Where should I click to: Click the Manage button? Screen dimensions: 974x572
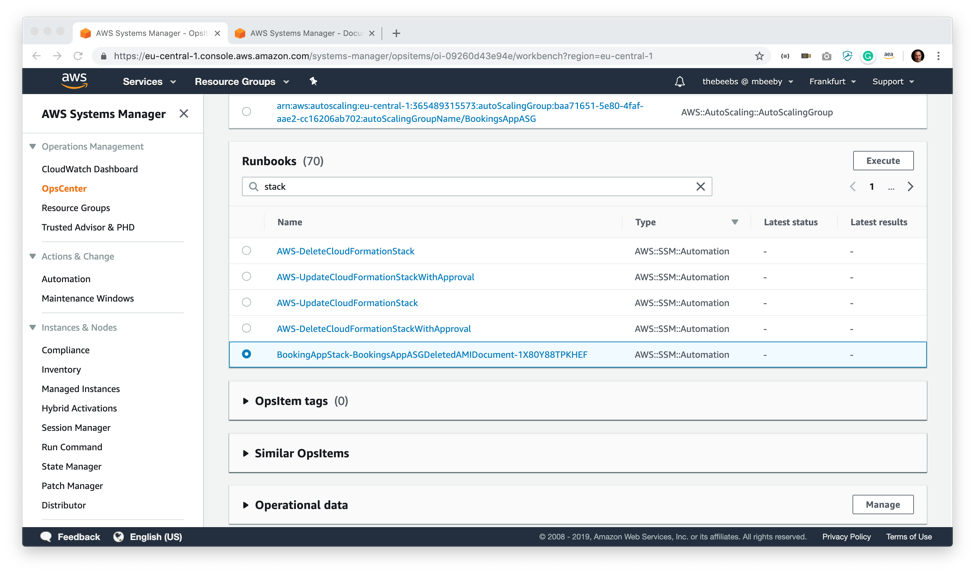[x=883, y=504]
